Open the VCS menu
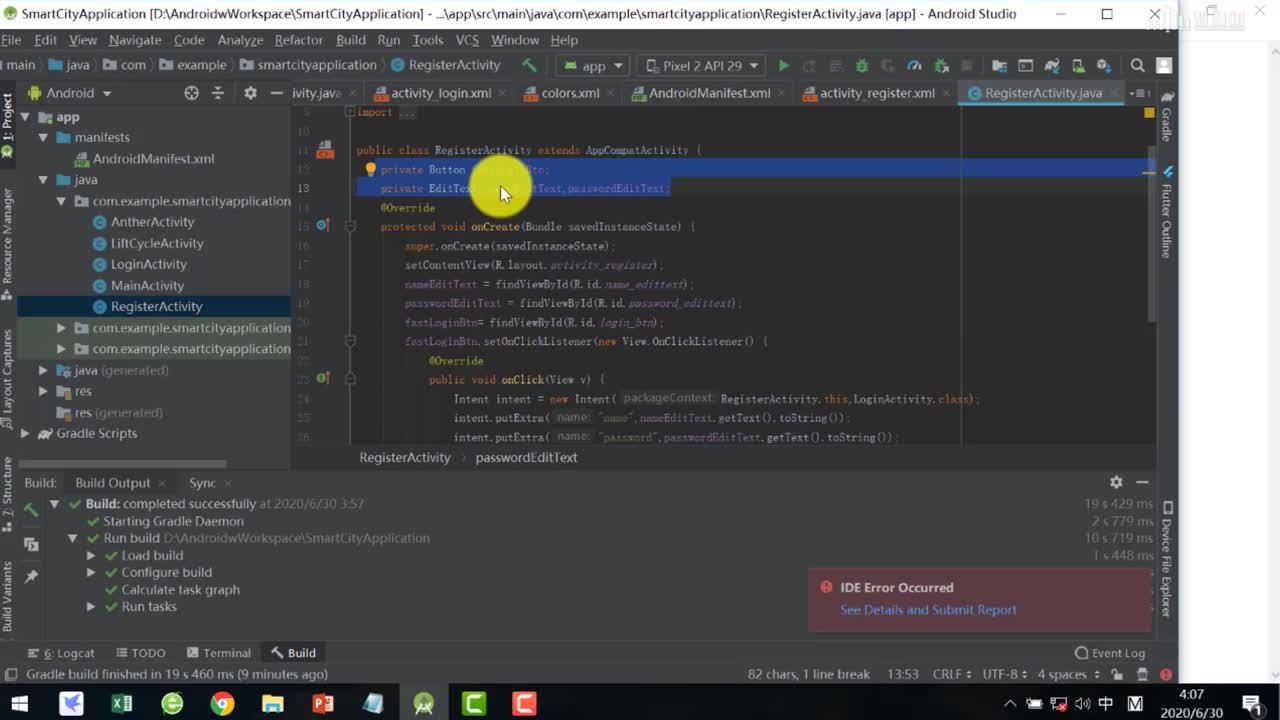Image resolution: width=1280 pixels, height=720 pixels. pos(467,40)
